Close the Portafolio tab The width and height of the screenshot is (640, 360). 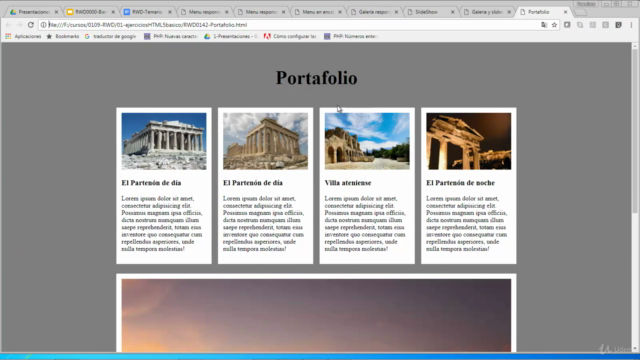coord(565,12)
